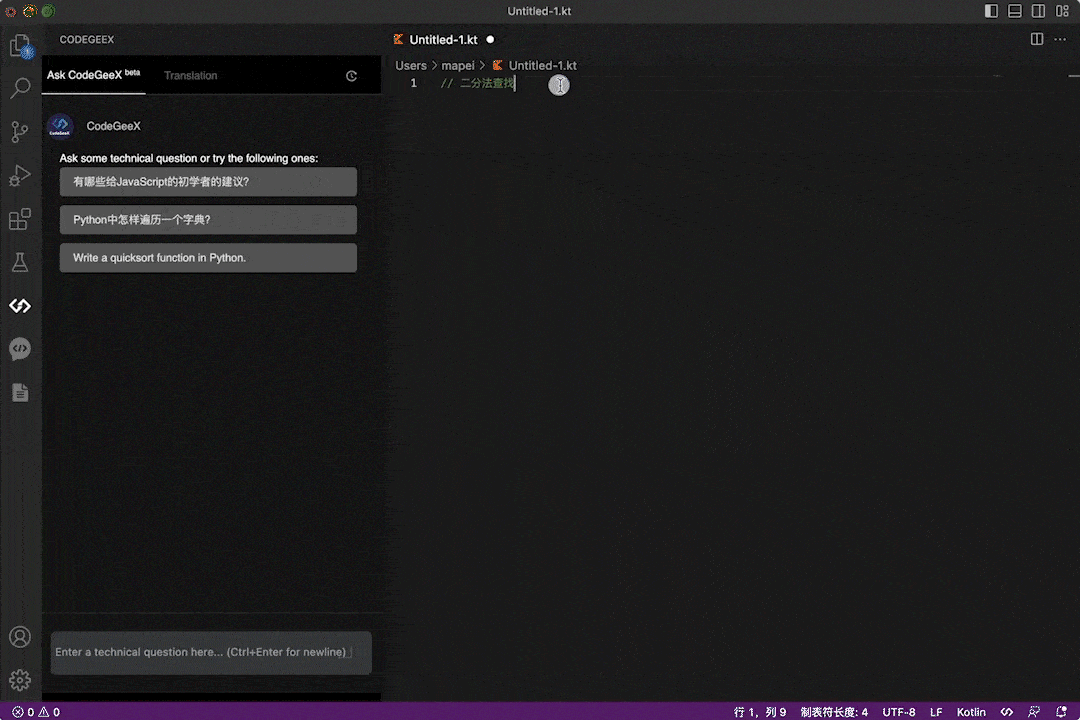Open the Kotlin language mode selector
The image size is (1080, 720).
tap(971, 712)
